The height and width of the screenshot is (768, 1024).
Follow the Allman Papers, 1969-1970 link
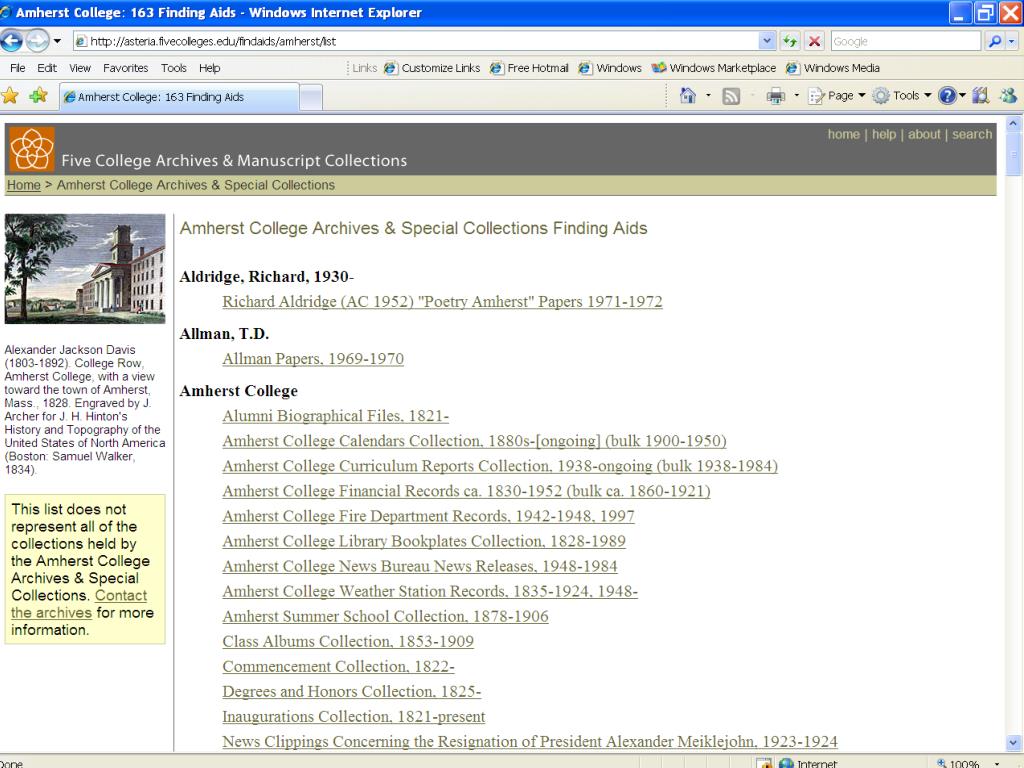(313, 359)
